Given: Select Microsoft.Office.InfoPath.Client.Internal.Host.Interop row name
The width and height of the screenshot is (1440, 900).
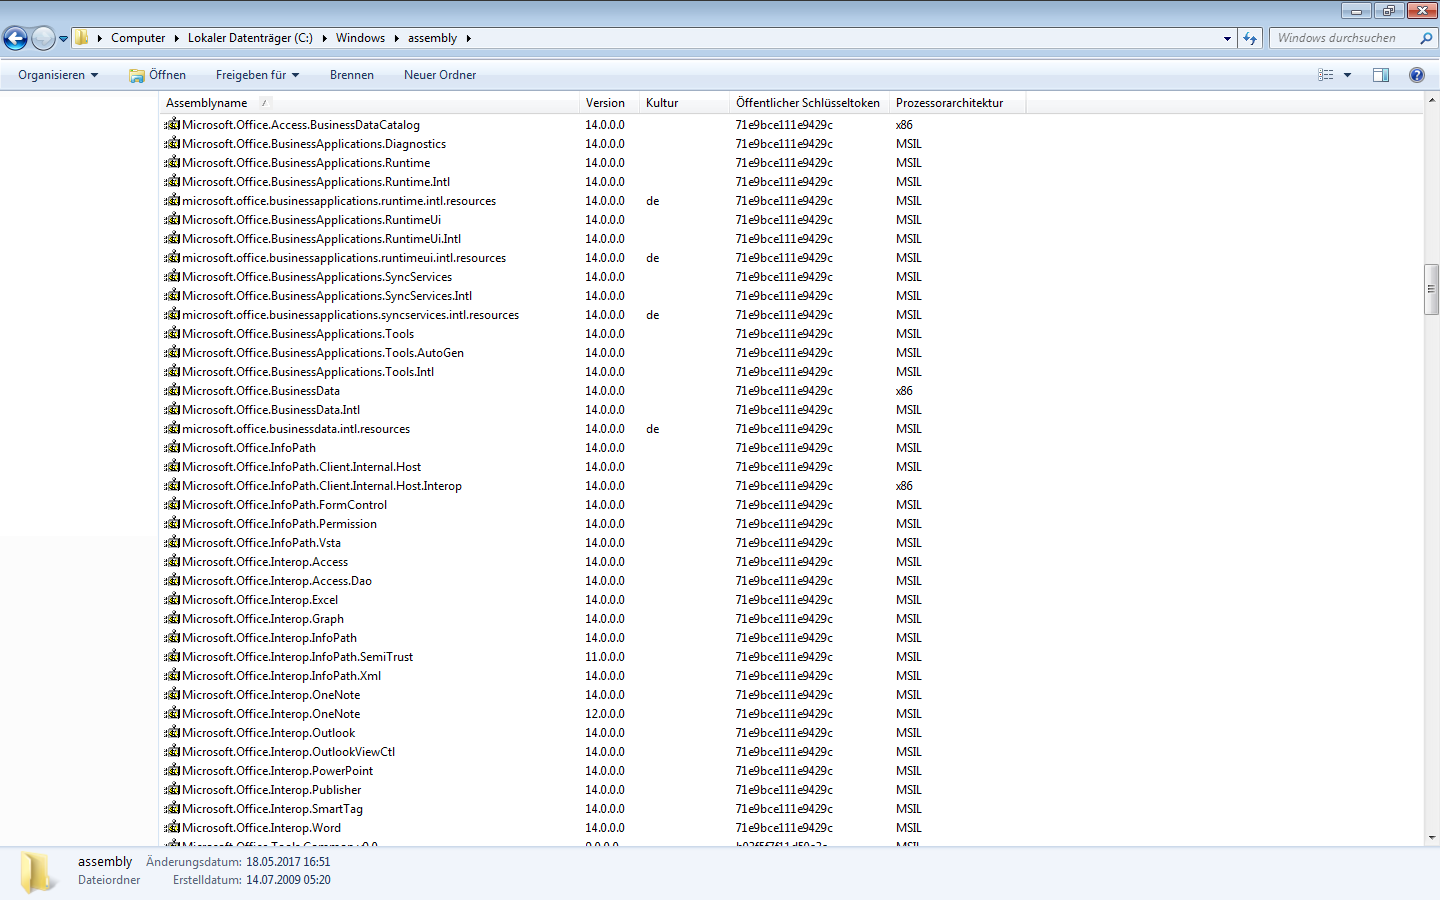Looking at the screenshot, I should (x=322, y=486).
